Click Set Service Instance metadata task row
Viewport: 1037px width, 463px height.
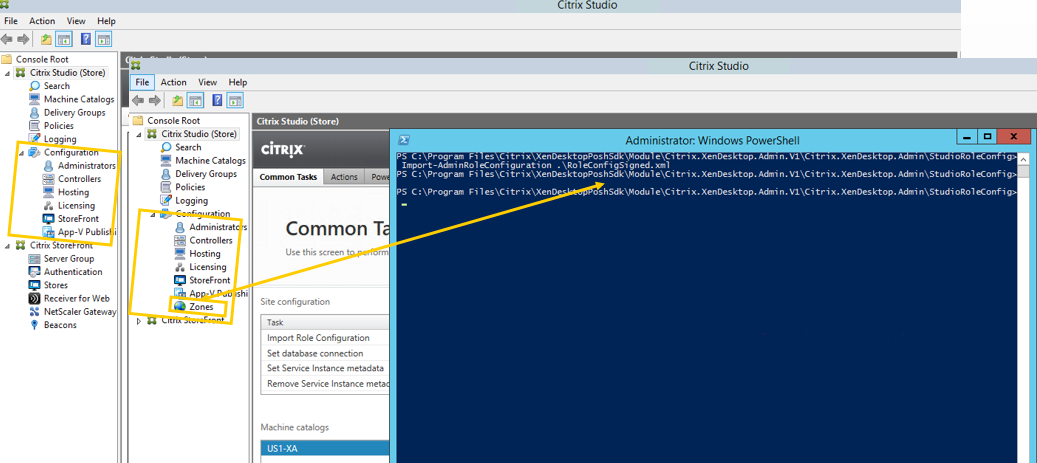point(325,368)
